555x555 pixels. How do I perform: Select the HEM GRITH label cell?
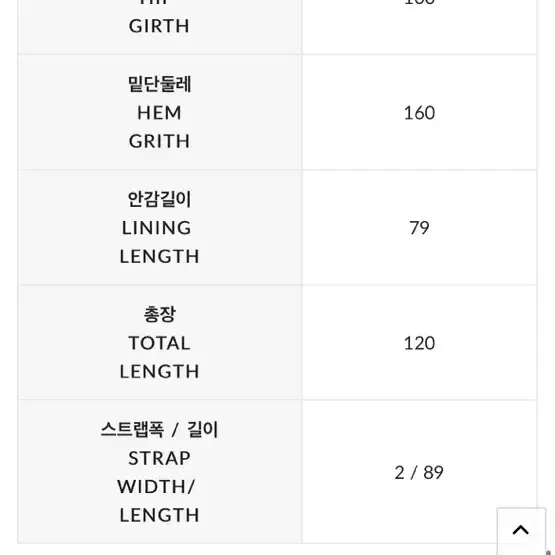pos(160,112)
